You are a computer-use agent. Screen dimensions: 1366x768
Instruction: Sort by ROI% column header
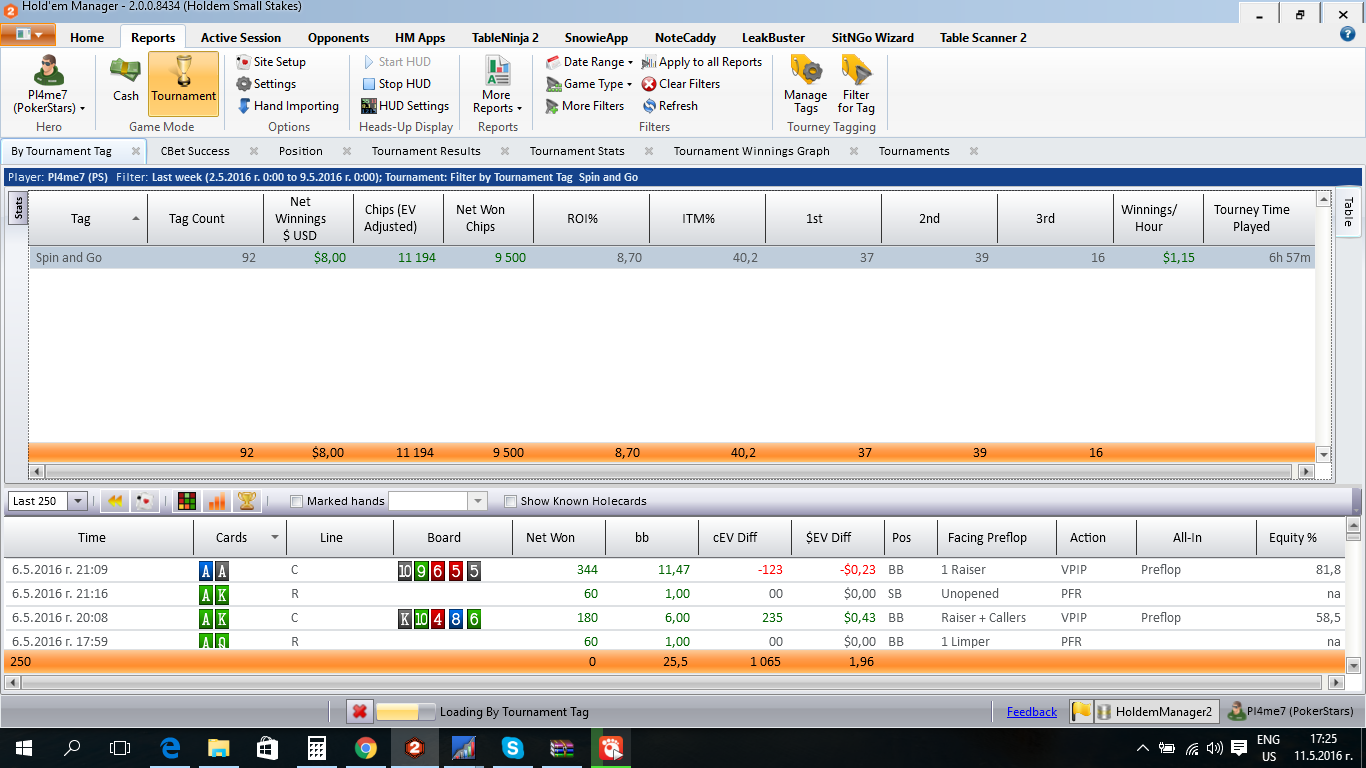click(x=592, y=218)
